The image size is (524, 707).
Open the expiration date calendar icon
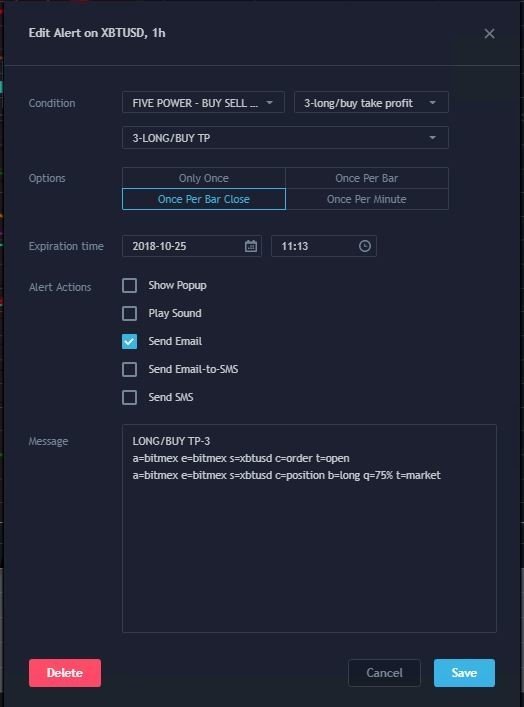251,246
